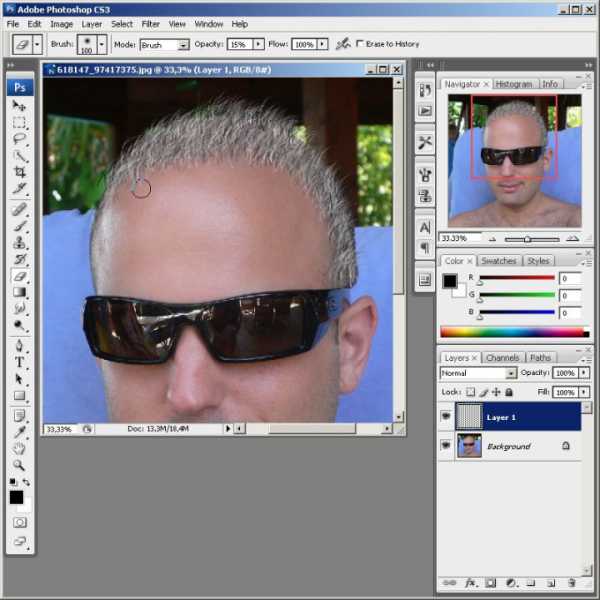The height and width of the screenshot is (600, 600).
Task: Click the Navigator zoom slider handle
Action: click(527, 240)
